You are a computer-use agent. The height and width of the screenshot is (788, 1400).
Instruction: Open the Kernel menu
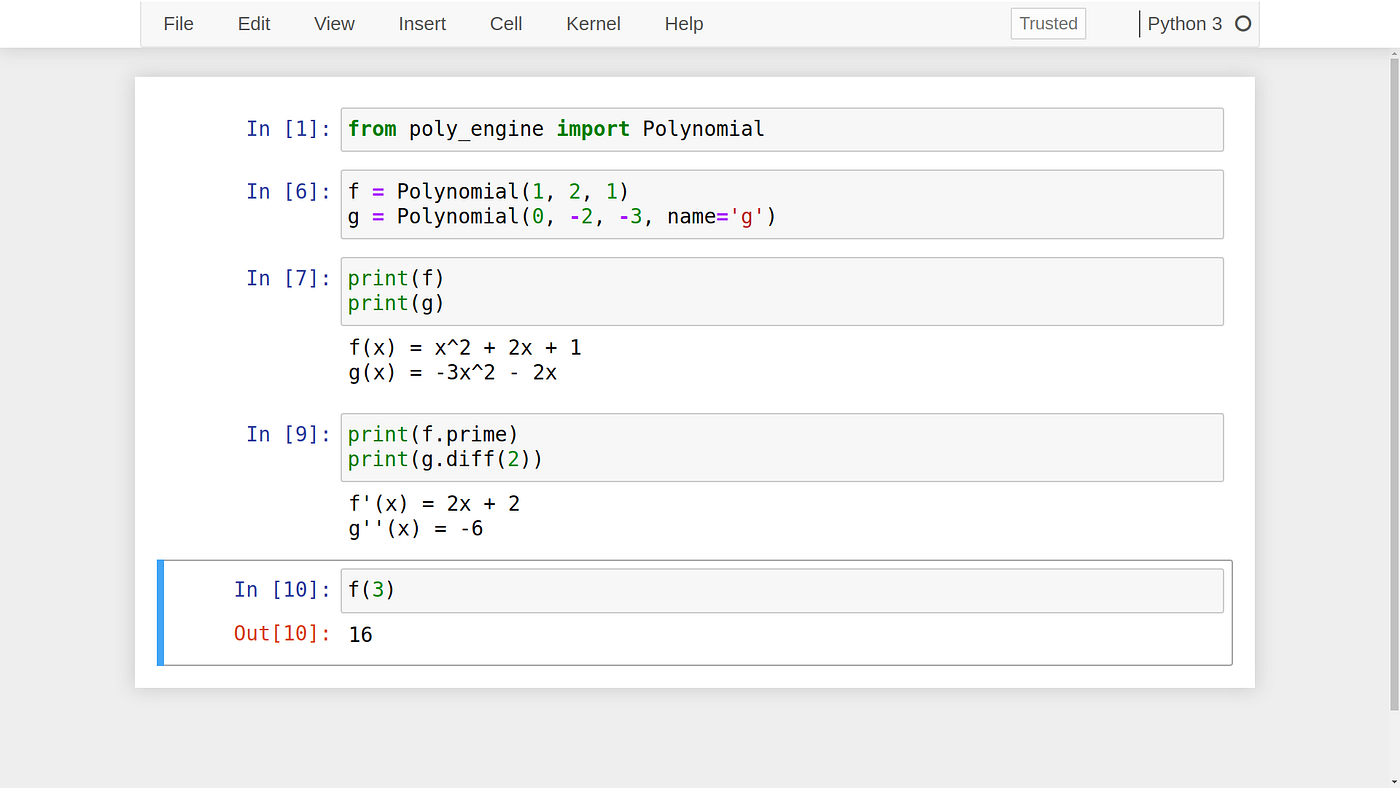(x=593, y=23)
